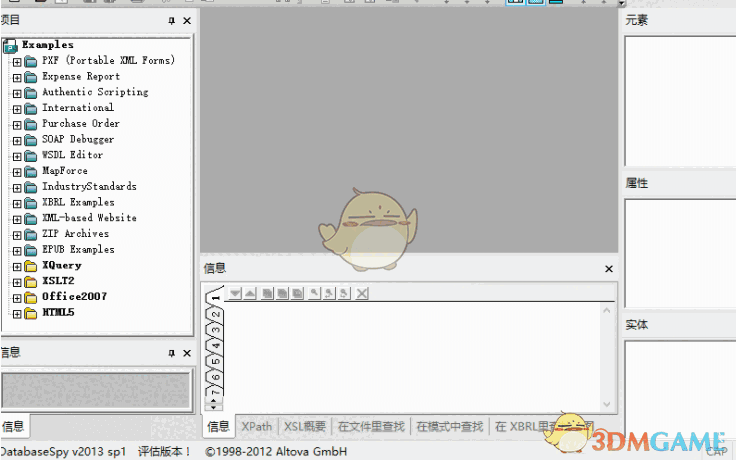Viewport: 736px width, 460px height.
Task: Click the Examples project root icon
Action: [10, 46]
